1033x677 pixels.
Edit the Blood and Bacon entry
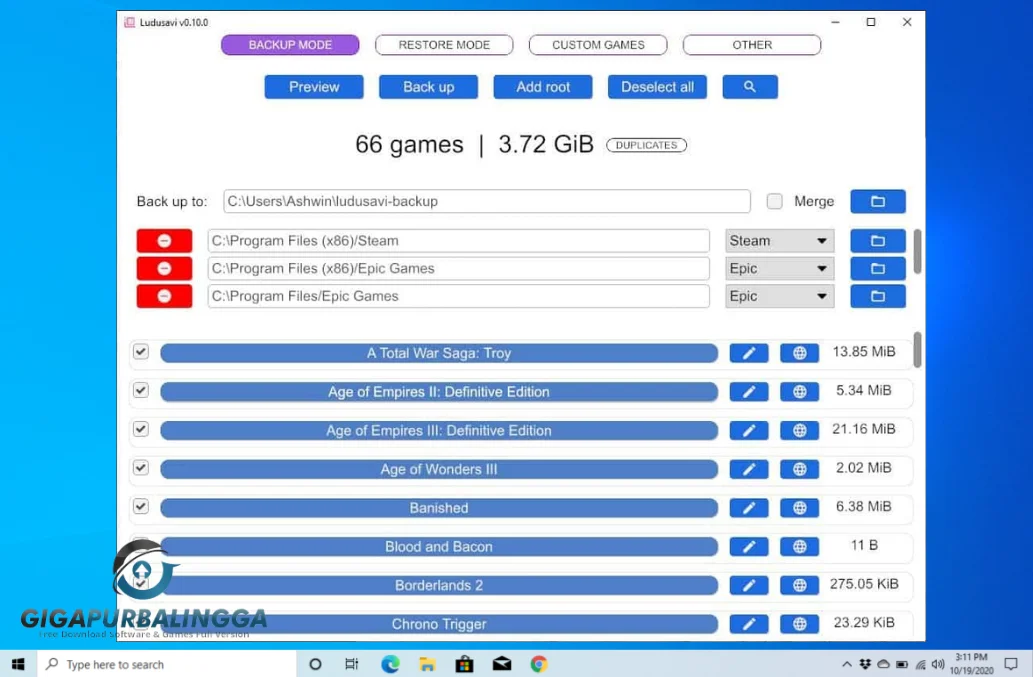[x=748, y=547]
